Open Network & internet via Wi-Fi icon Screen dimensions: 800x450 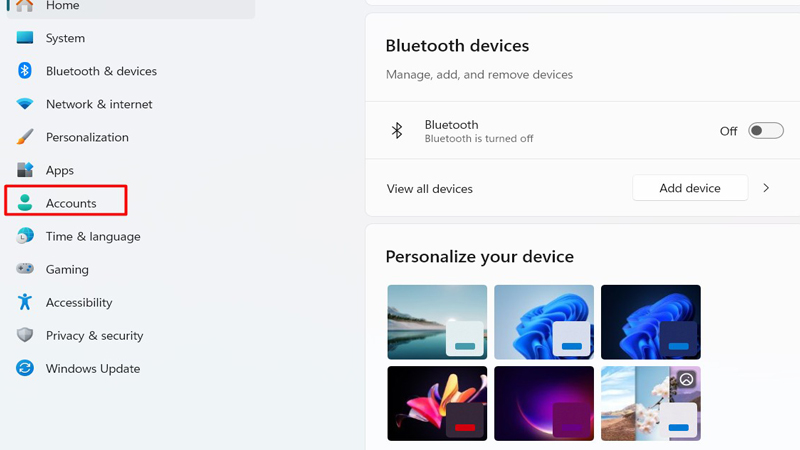point(25,104)
